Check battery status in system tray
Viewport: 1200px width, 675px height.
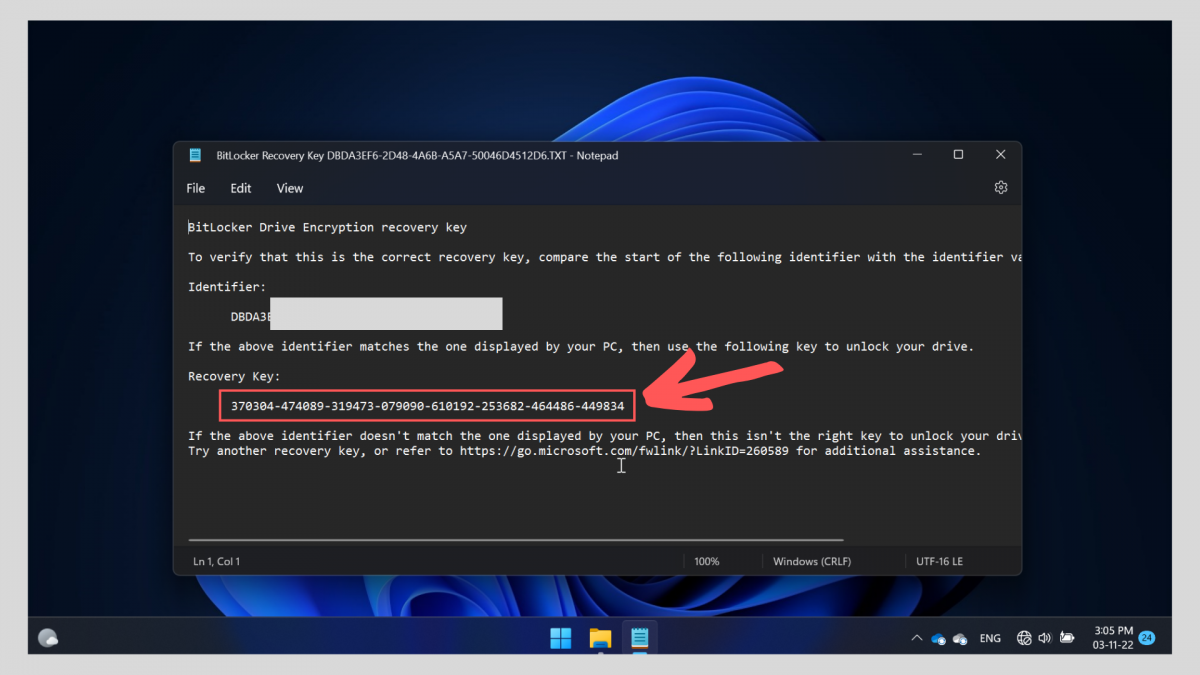point(1067,637)
